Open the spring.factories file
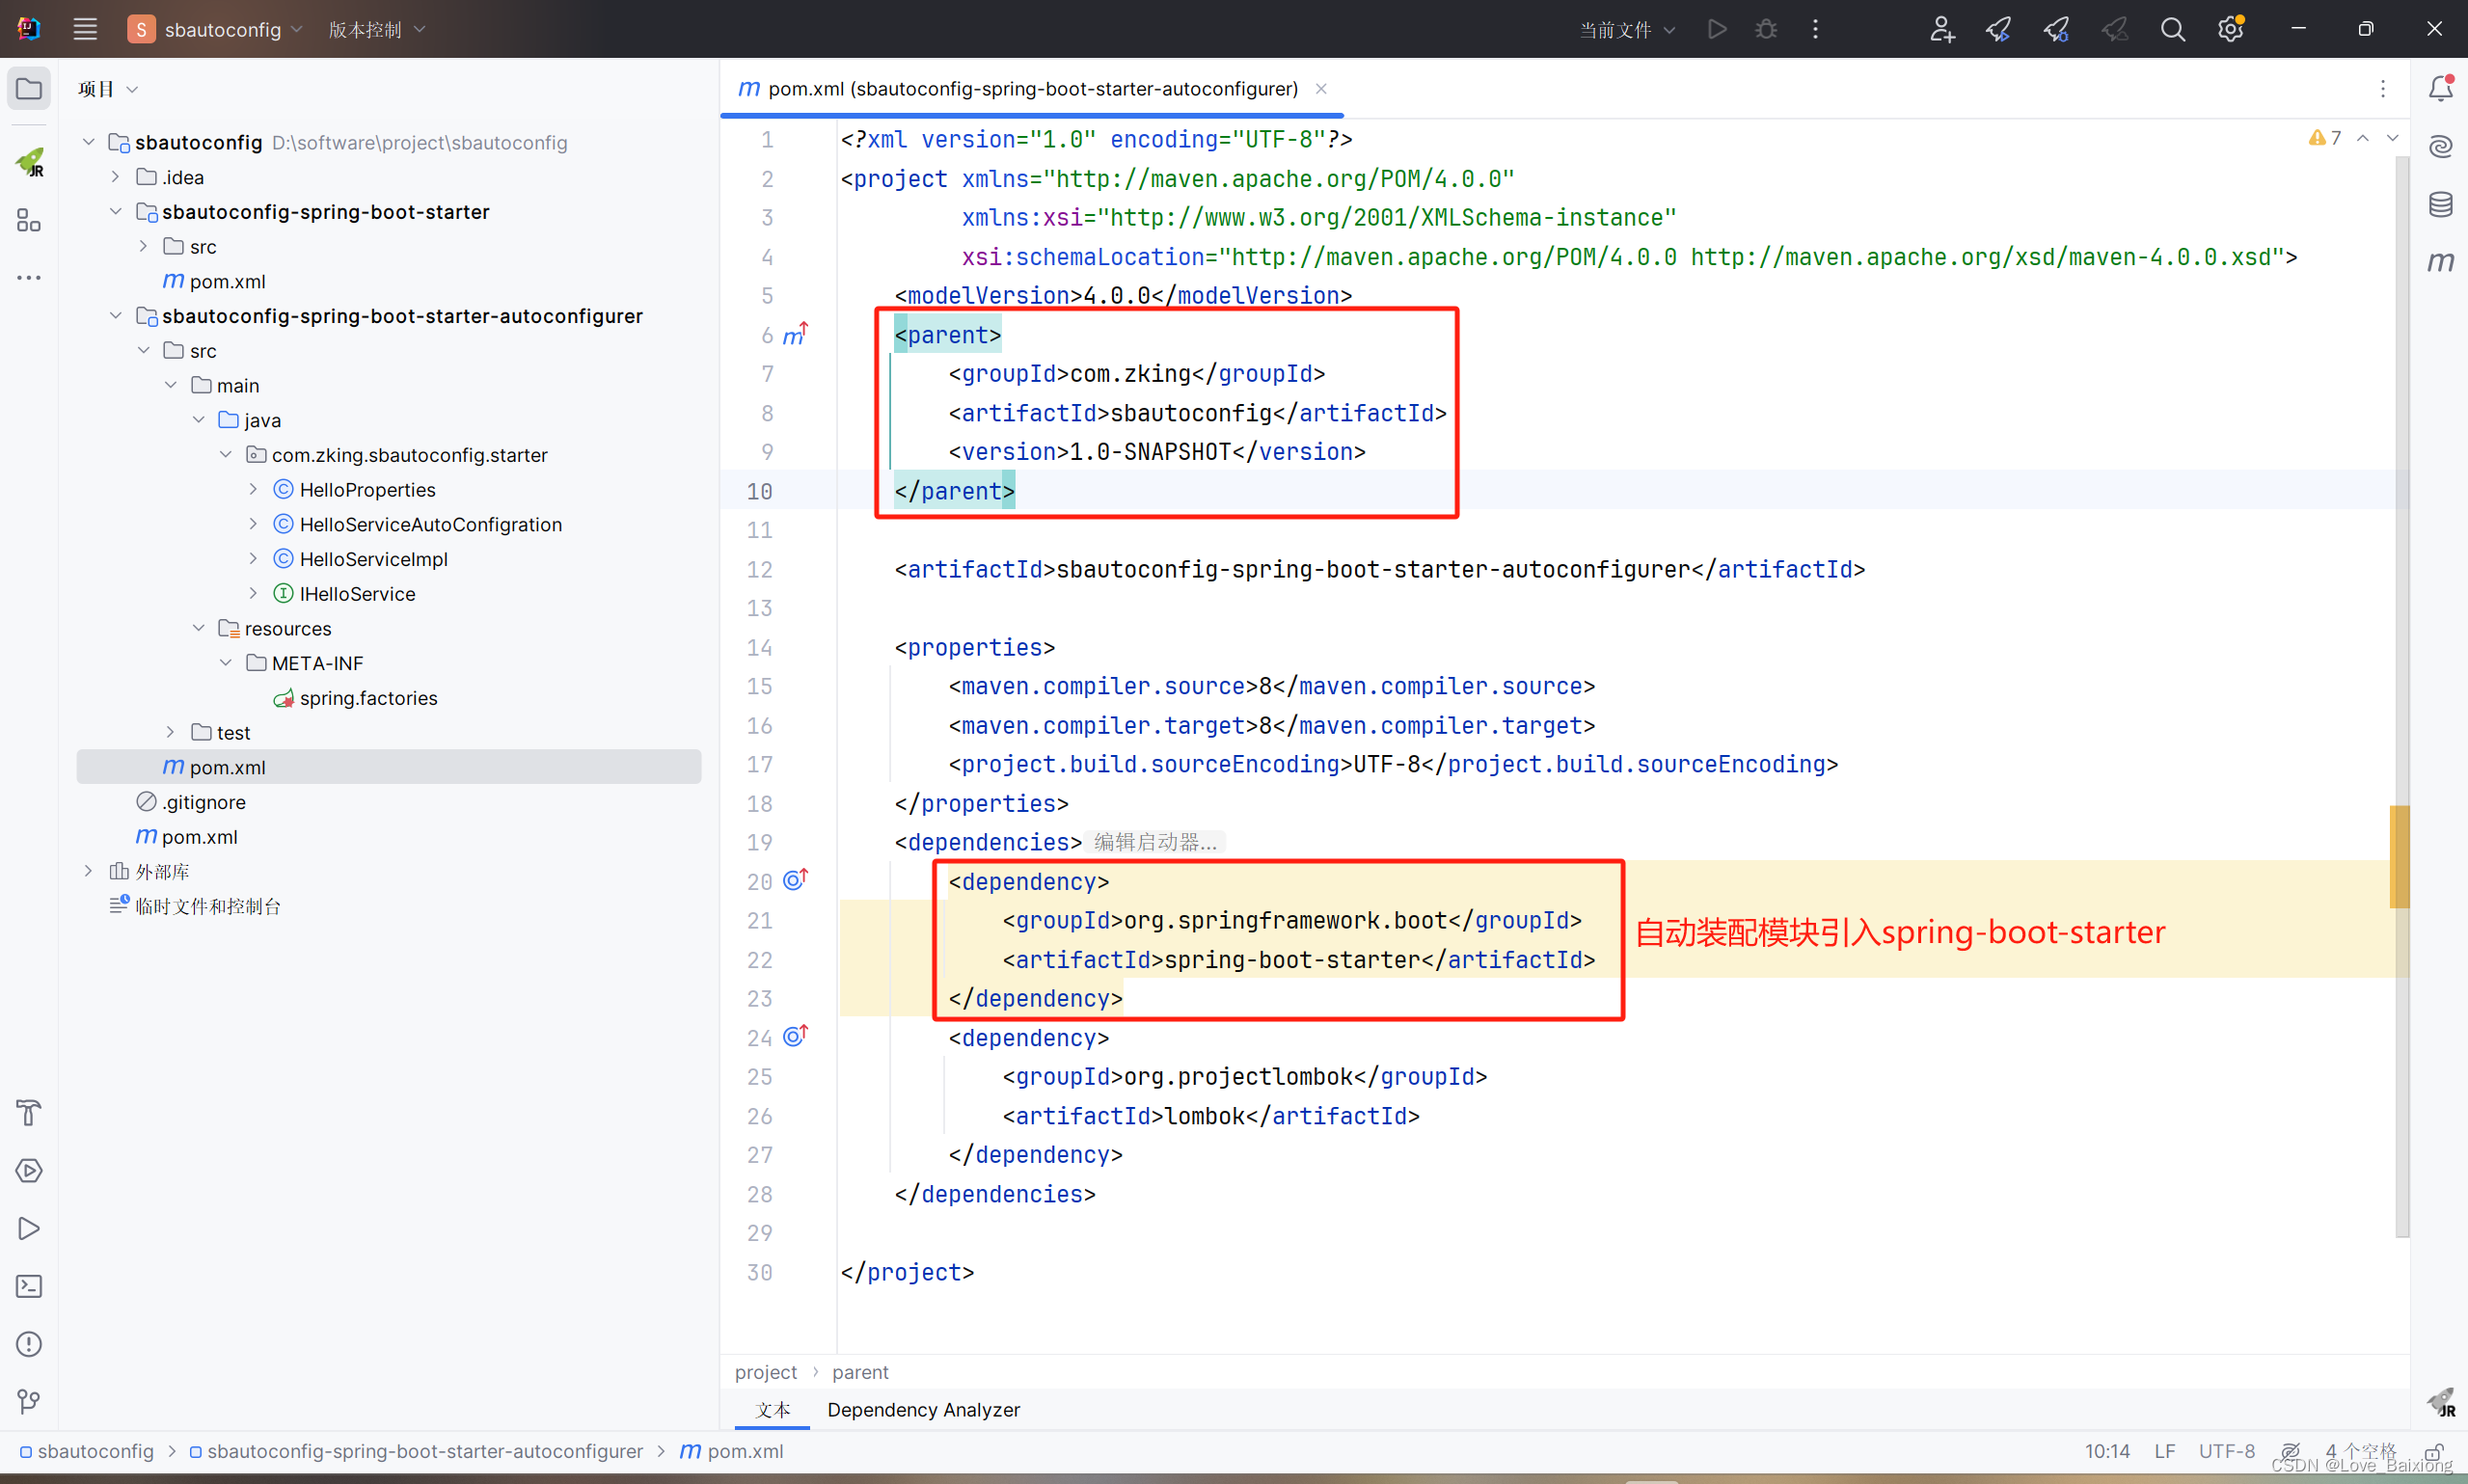This screenshot has width=2468, height=1484. [x=368, y=698]
